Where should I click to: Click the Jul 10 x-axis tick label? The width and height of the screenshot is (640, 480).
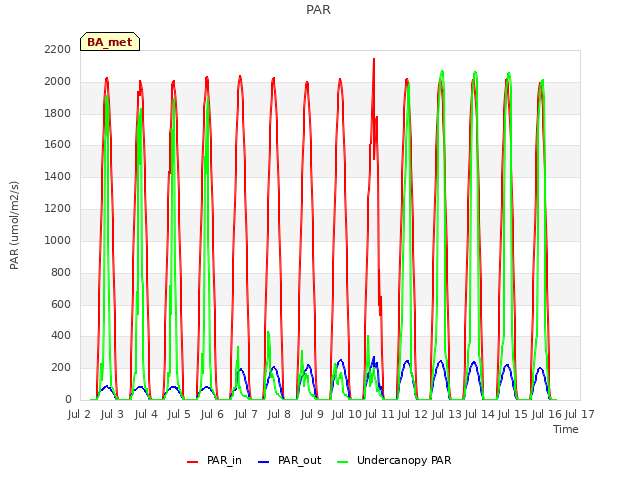[347, 414]
